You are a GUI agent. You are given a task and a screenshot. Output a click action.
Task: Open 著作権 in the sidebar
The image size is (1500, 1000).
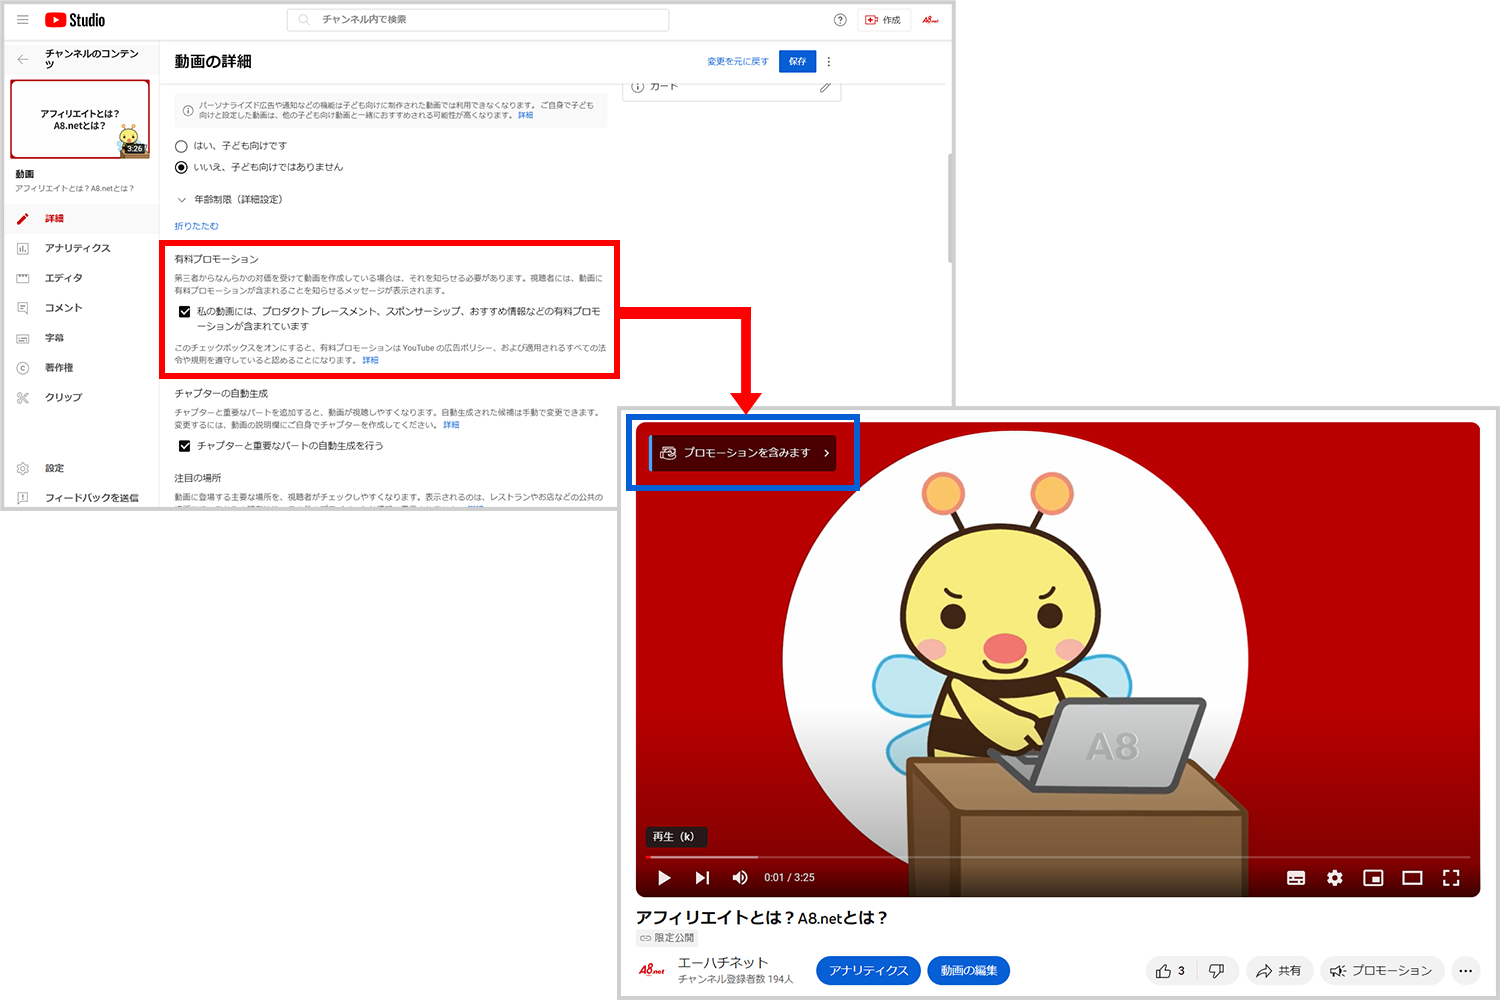[58, 368]
